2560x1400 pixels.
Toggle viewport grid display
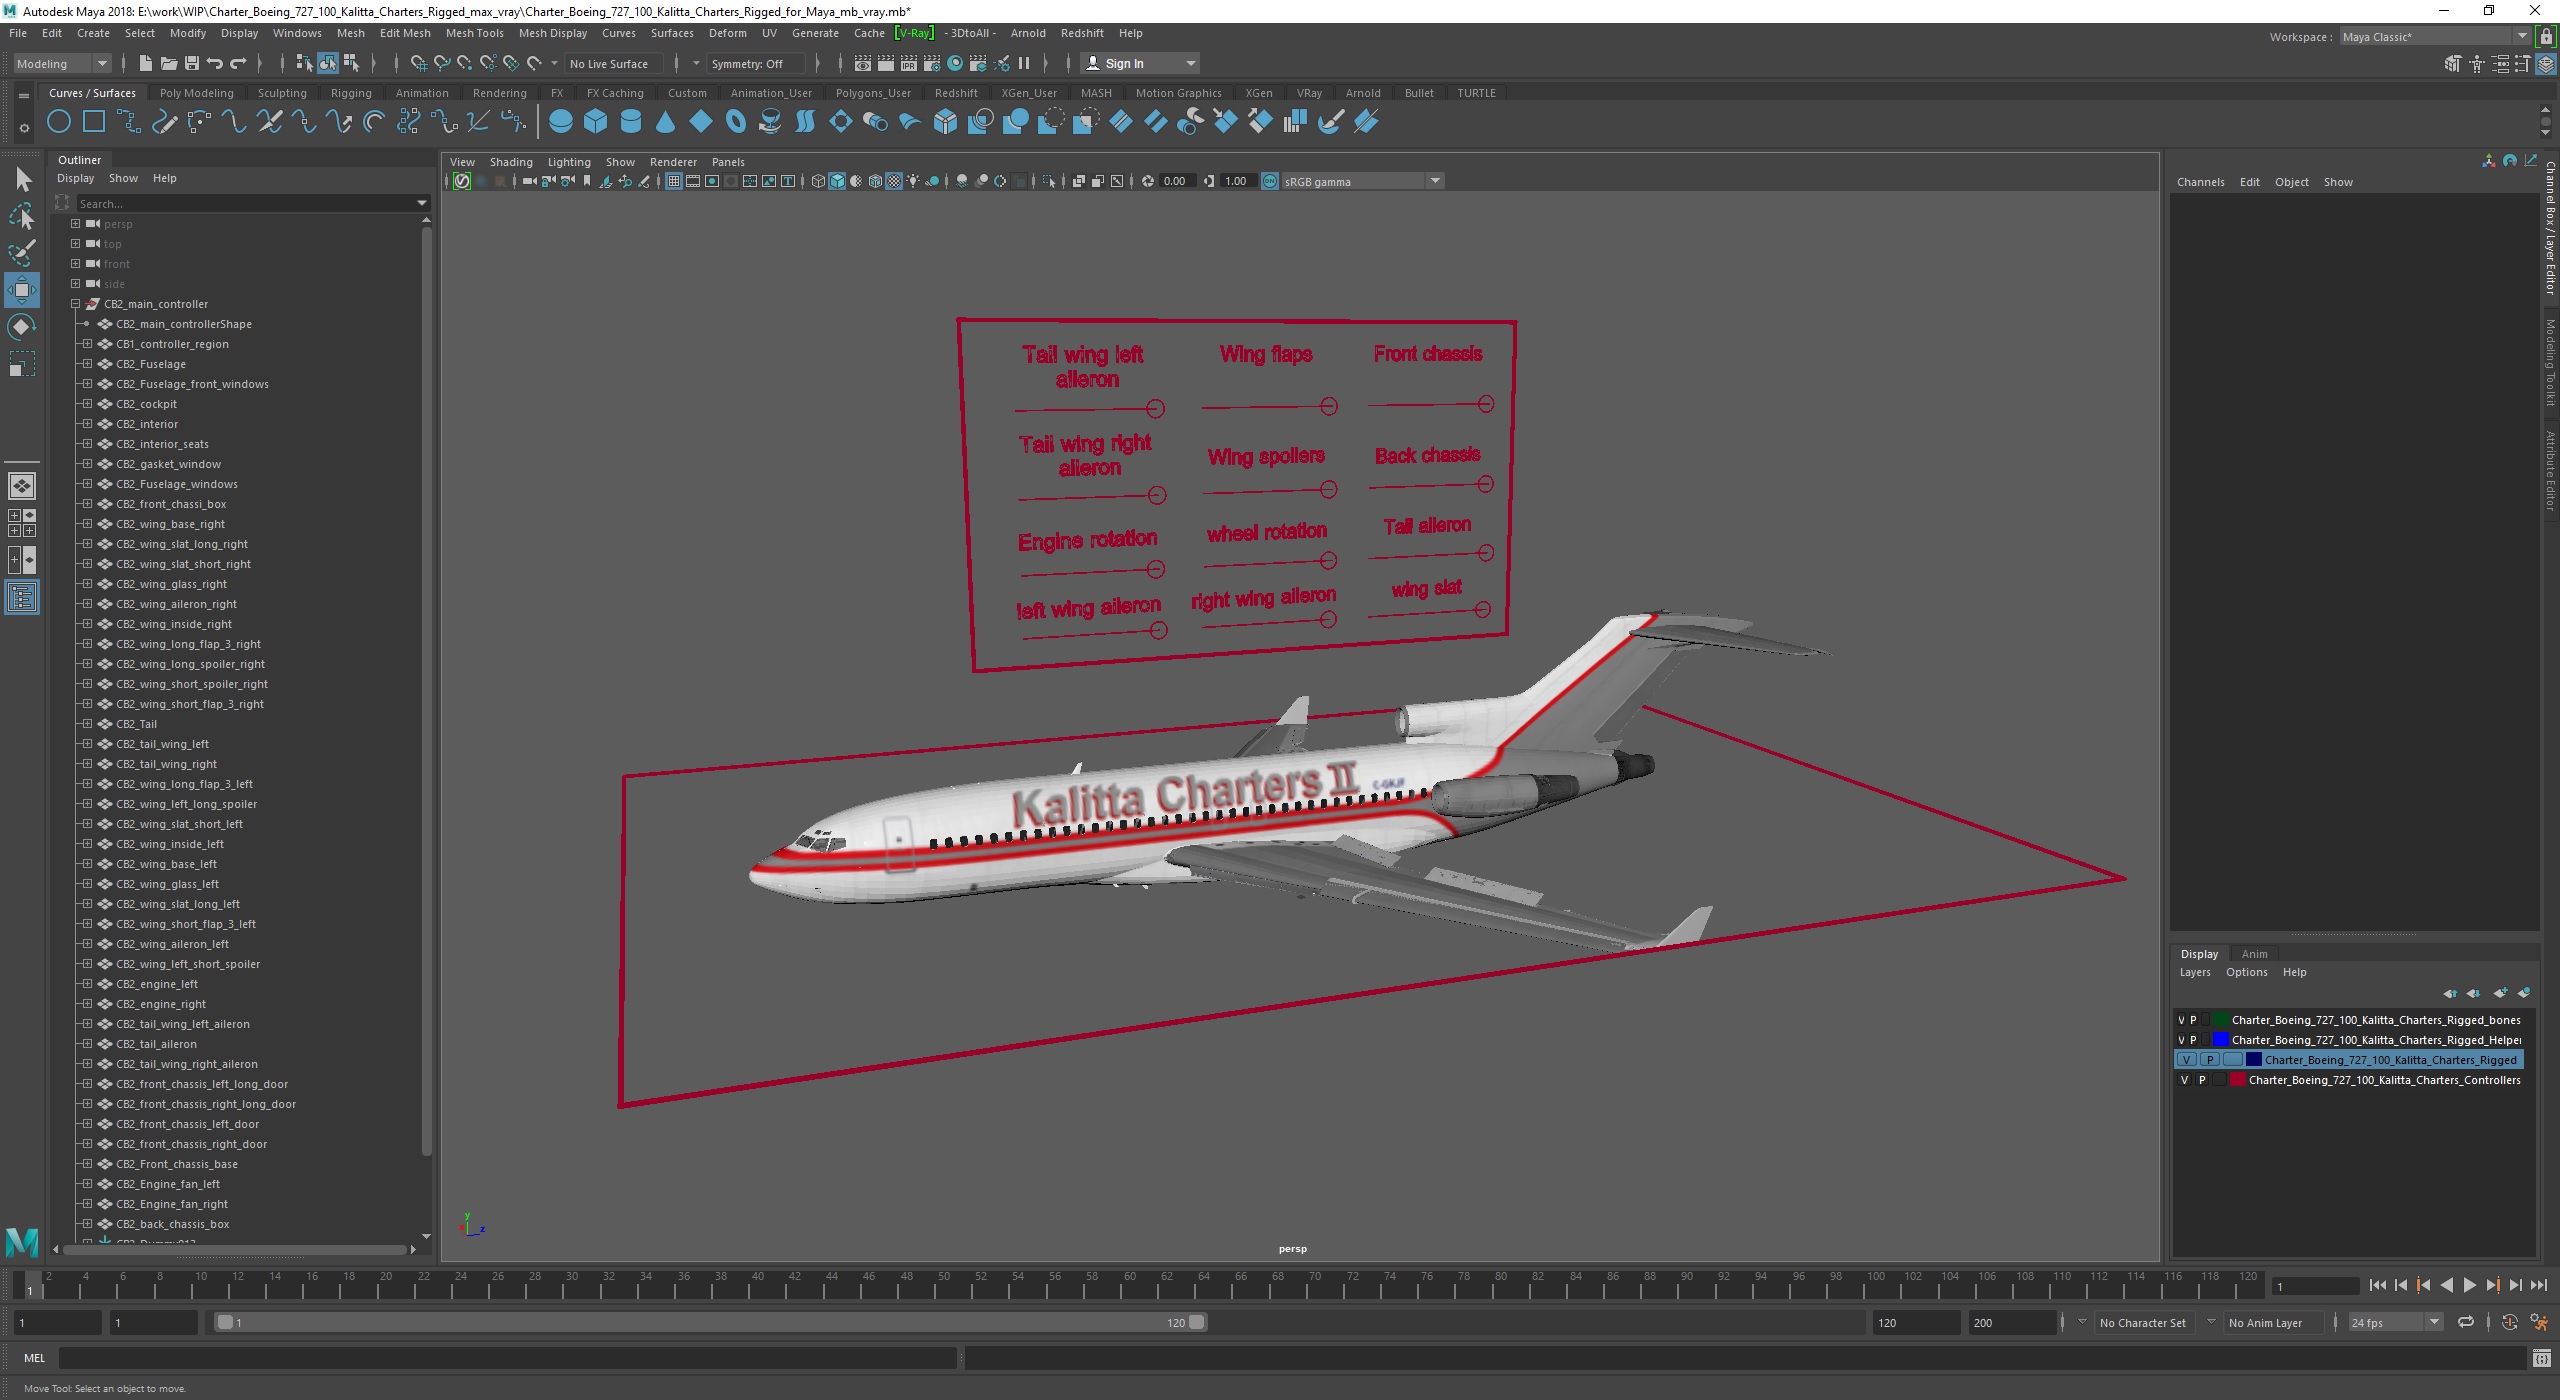[x=673, y=181]
